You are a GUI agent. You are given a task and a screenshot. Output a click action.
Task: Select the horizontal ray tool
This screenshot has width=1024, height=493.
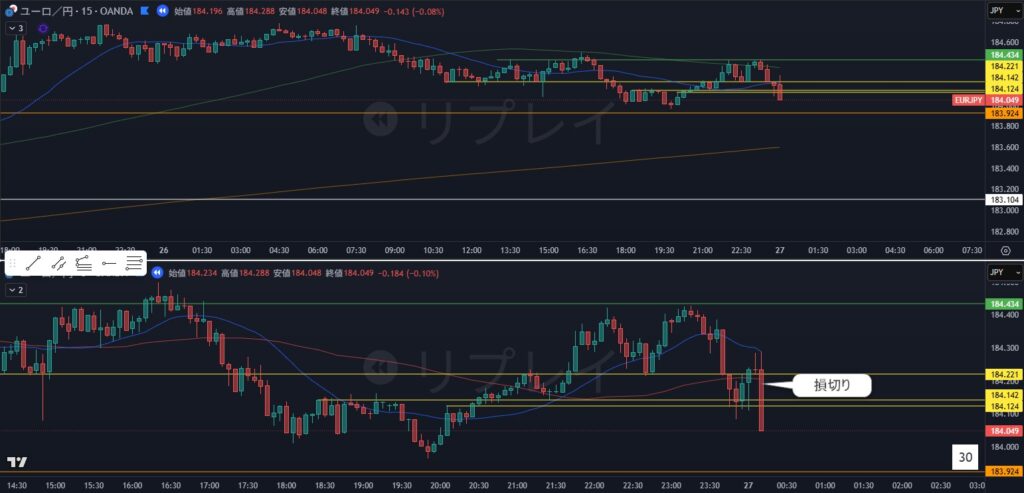[x=109, y=264]
